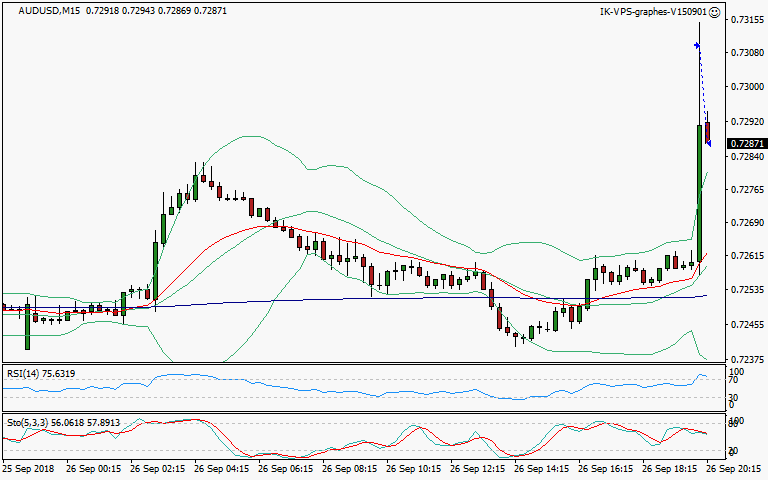
Task: Click the 0.72840 price scale value
Action: pos(747,156)
